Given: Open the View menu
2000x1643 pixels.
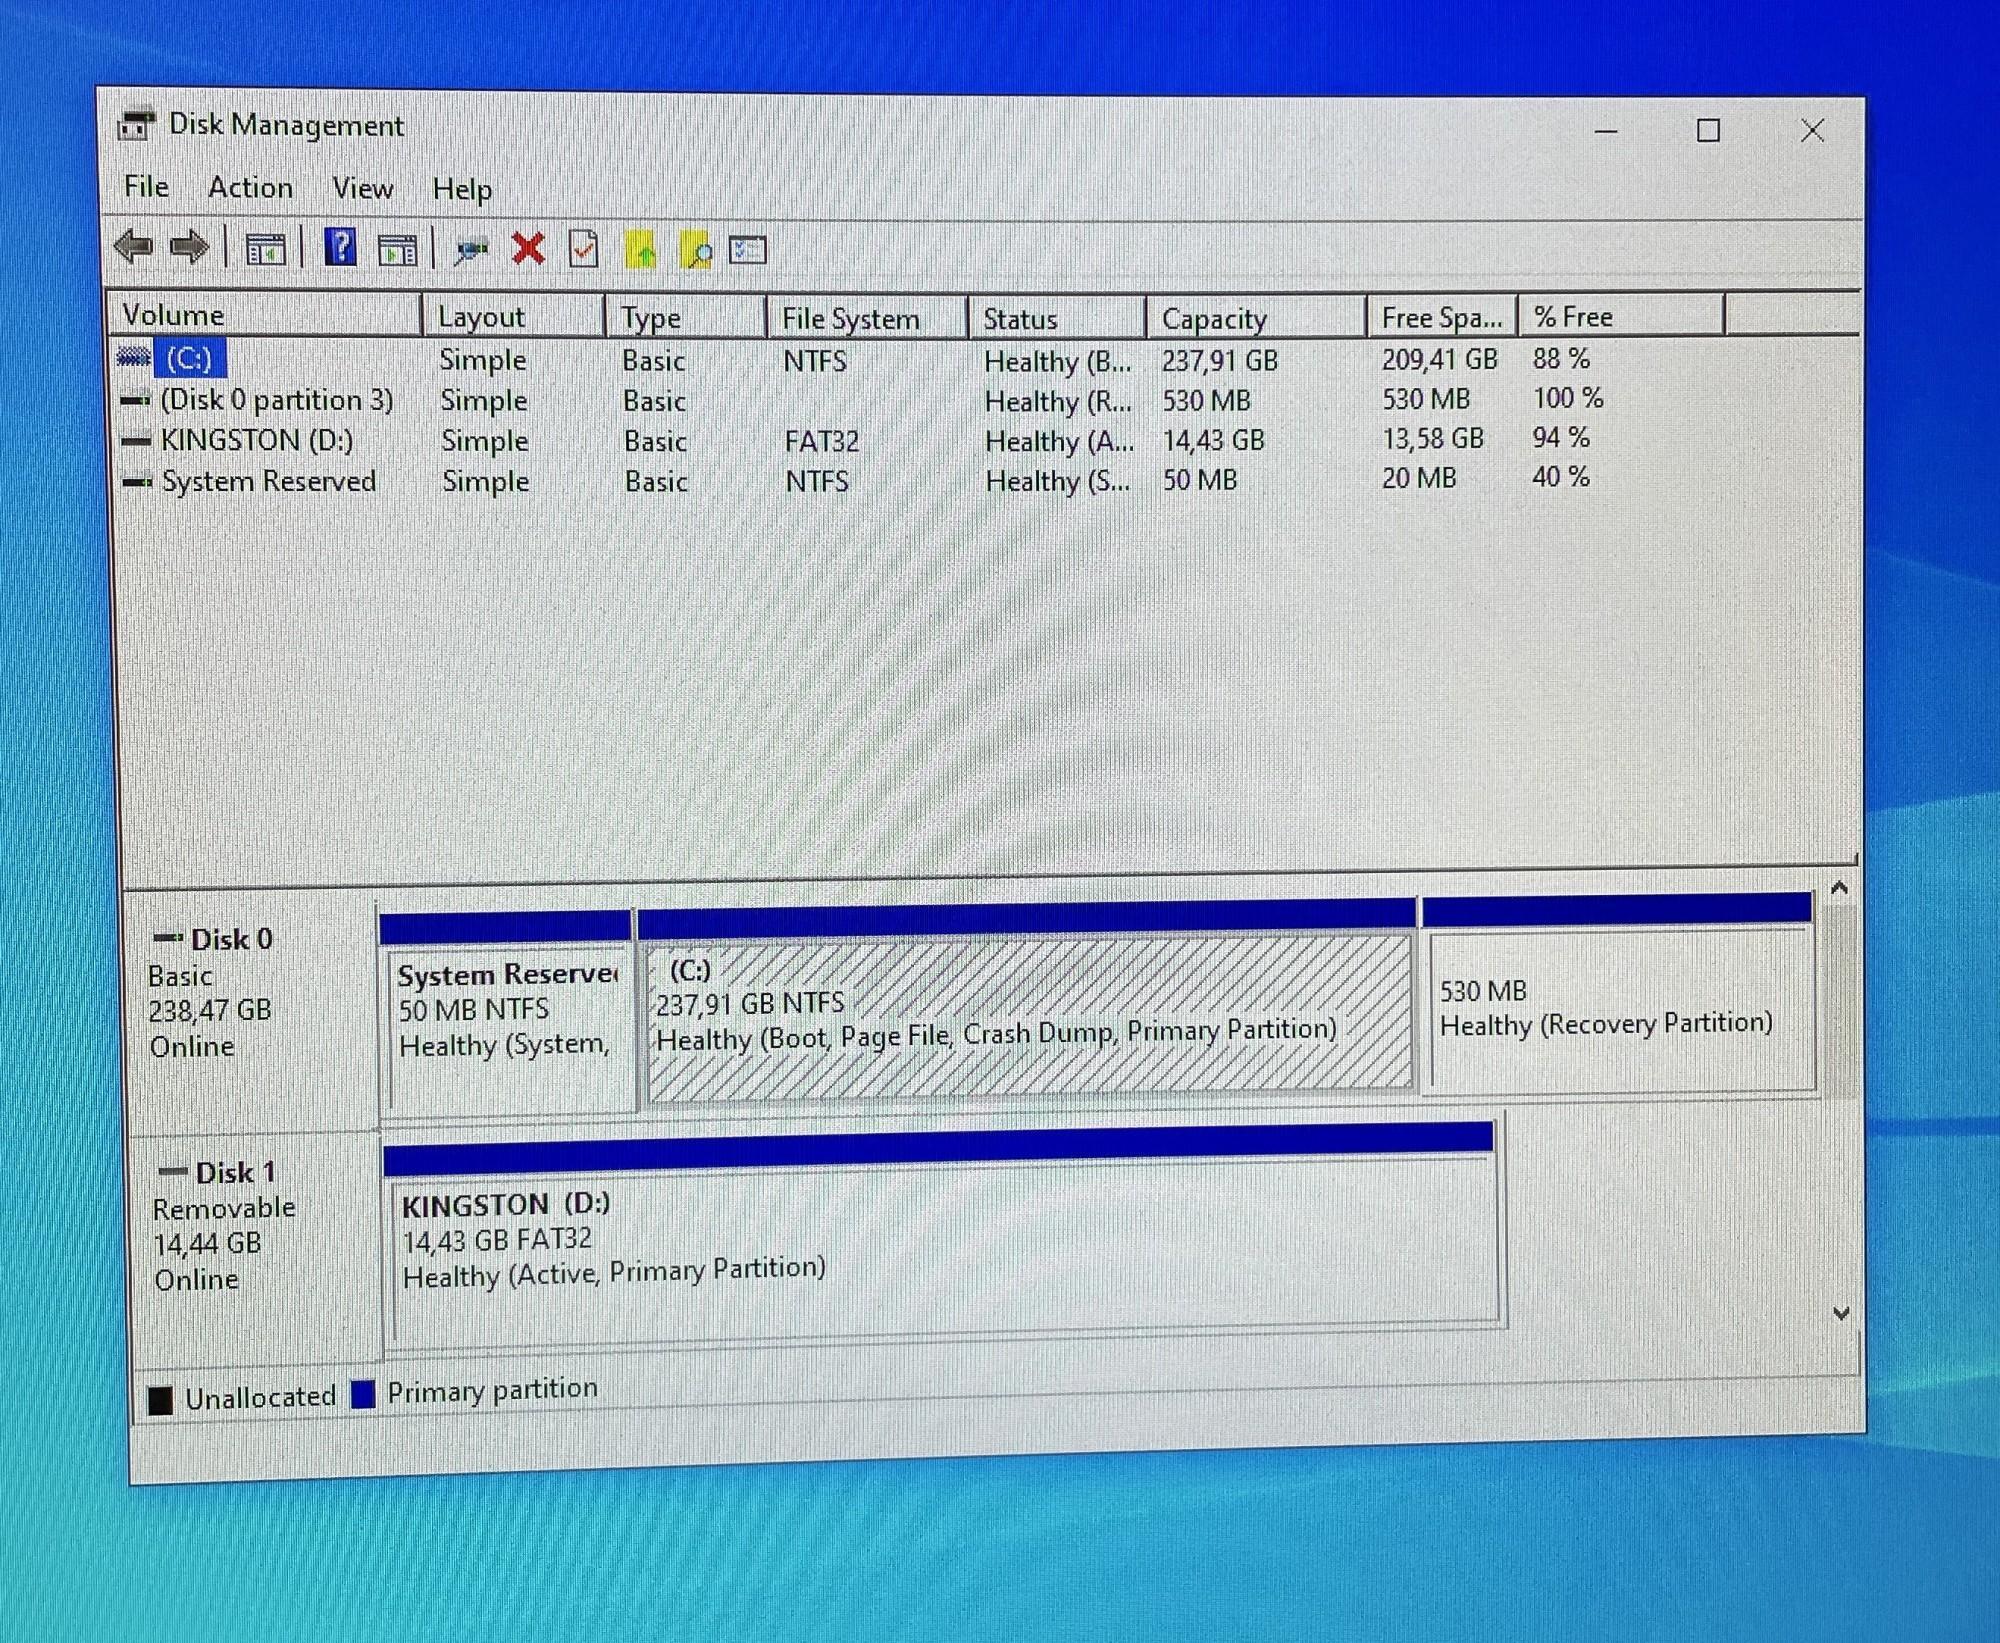Looking at the screenshot, I should click(x=362, y=188).
